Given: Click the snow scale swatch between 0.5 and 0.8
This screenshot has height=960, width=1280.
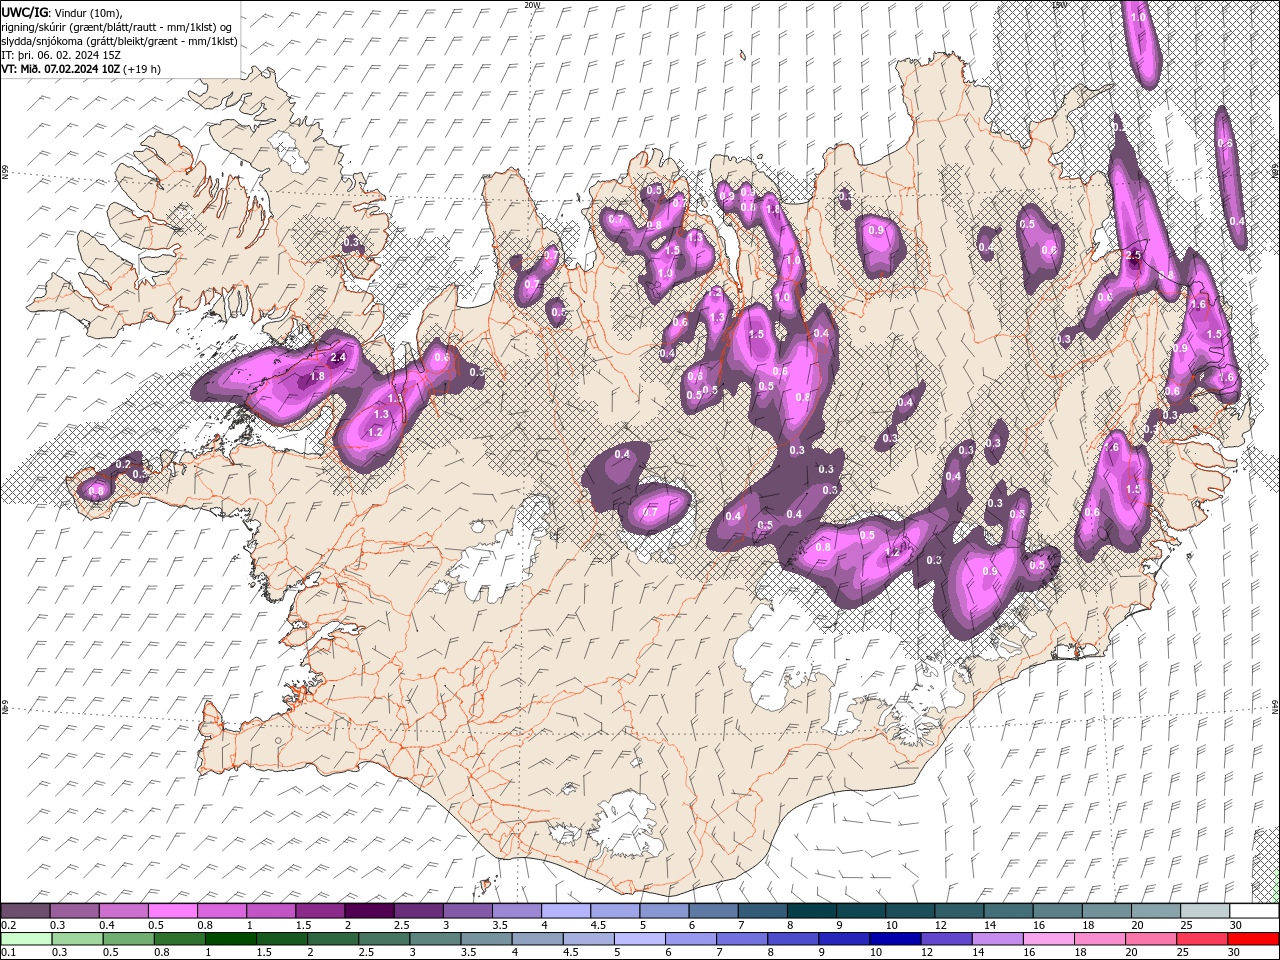Looking at the screenshot, I should 172,911.
